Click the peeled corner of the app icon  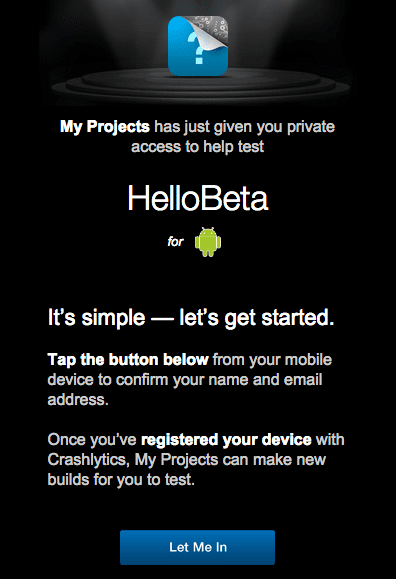click(213, 32)
